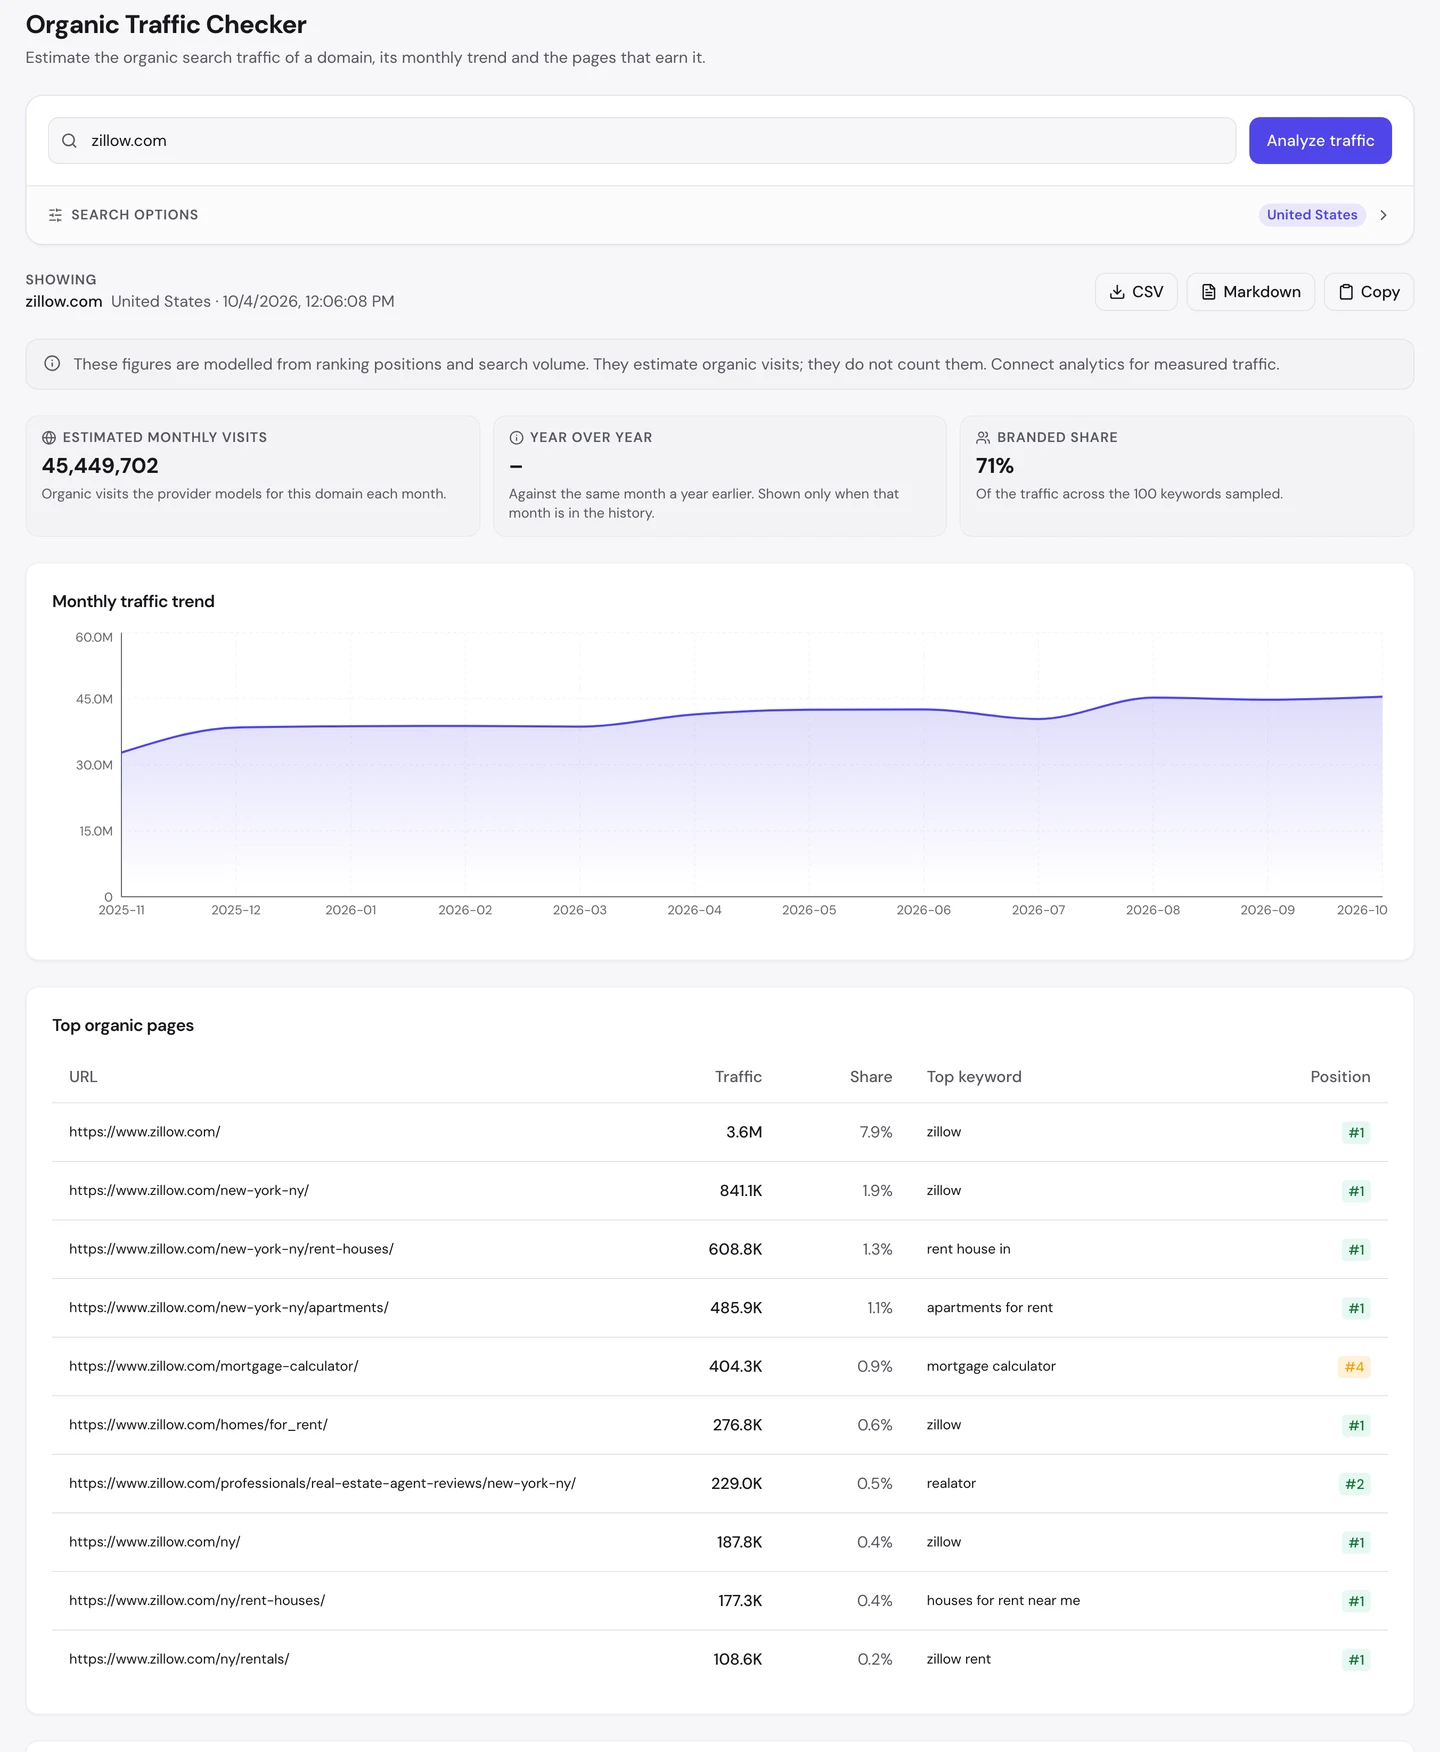
Task: Select the homes/for_rent/ URL
Action: (198, 1425)
